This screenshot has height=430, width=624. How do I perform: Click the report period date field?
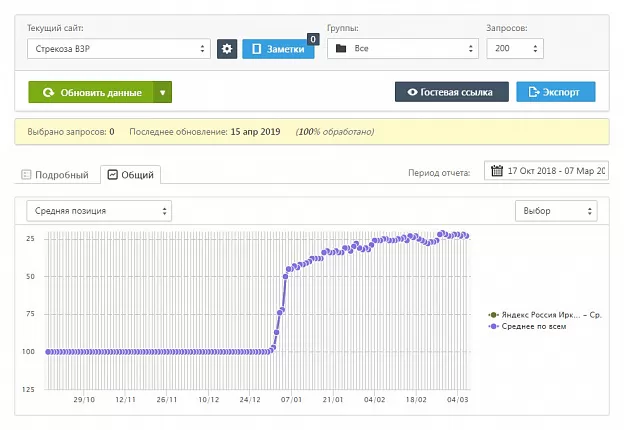tap(546, 171)
